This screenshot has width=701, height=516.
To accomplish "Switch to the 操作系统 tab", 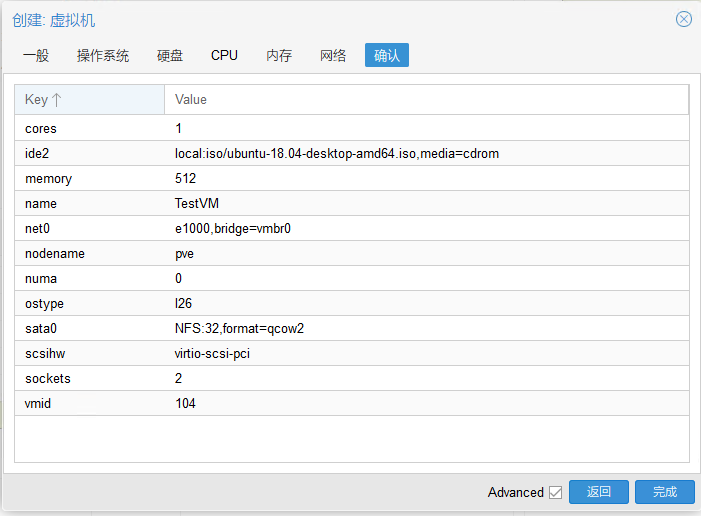I will pyautogui.click(x=103, y=55).
